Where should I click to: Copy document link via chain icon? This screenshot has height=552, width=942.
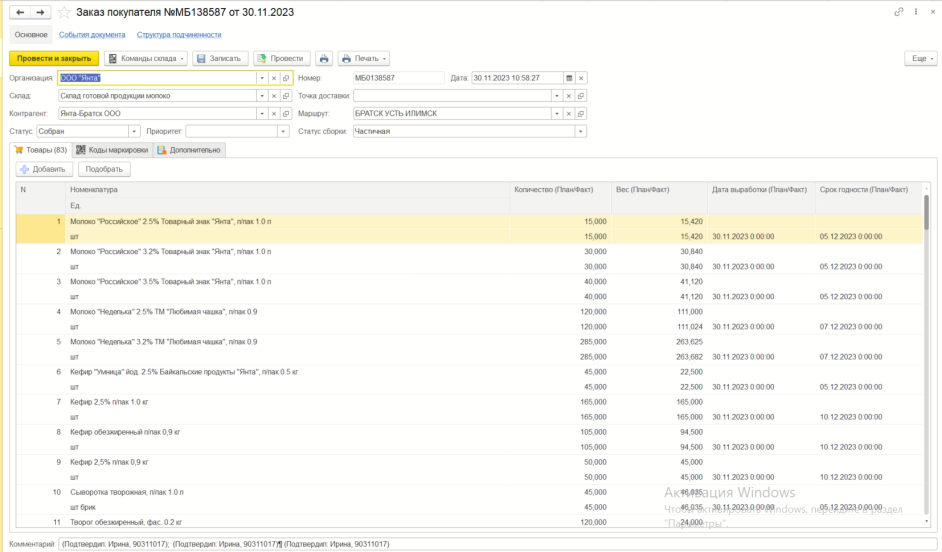coord(899,12)
